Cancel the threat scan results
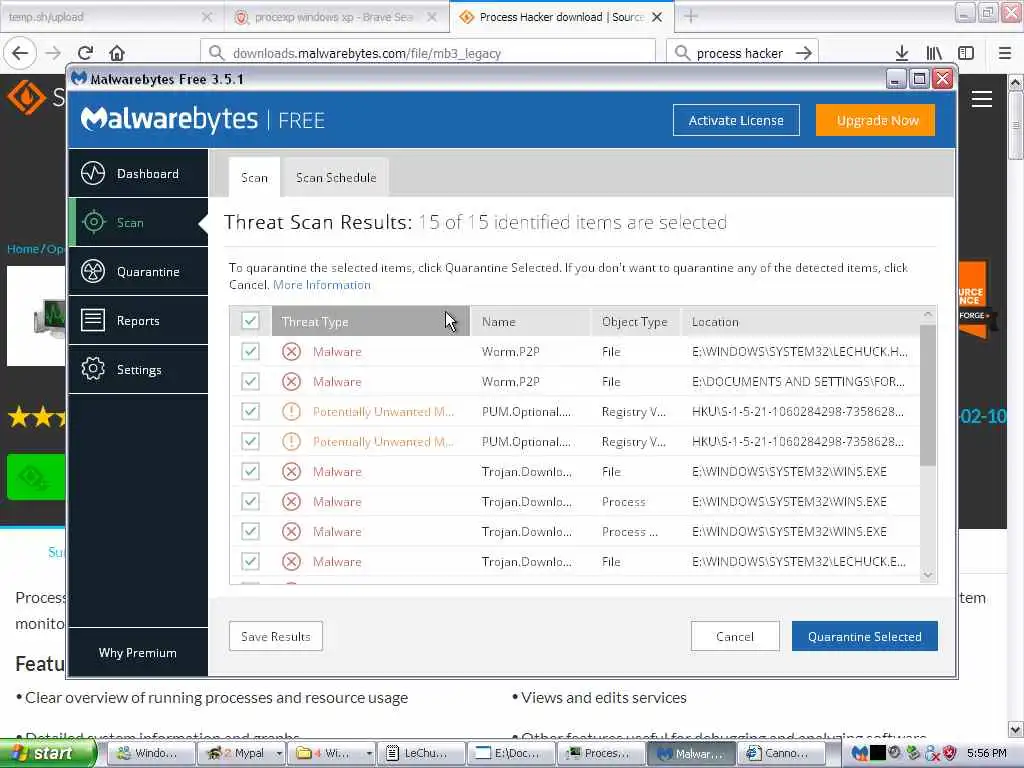This screenshot has height=768, width=1024. (735, 636)
